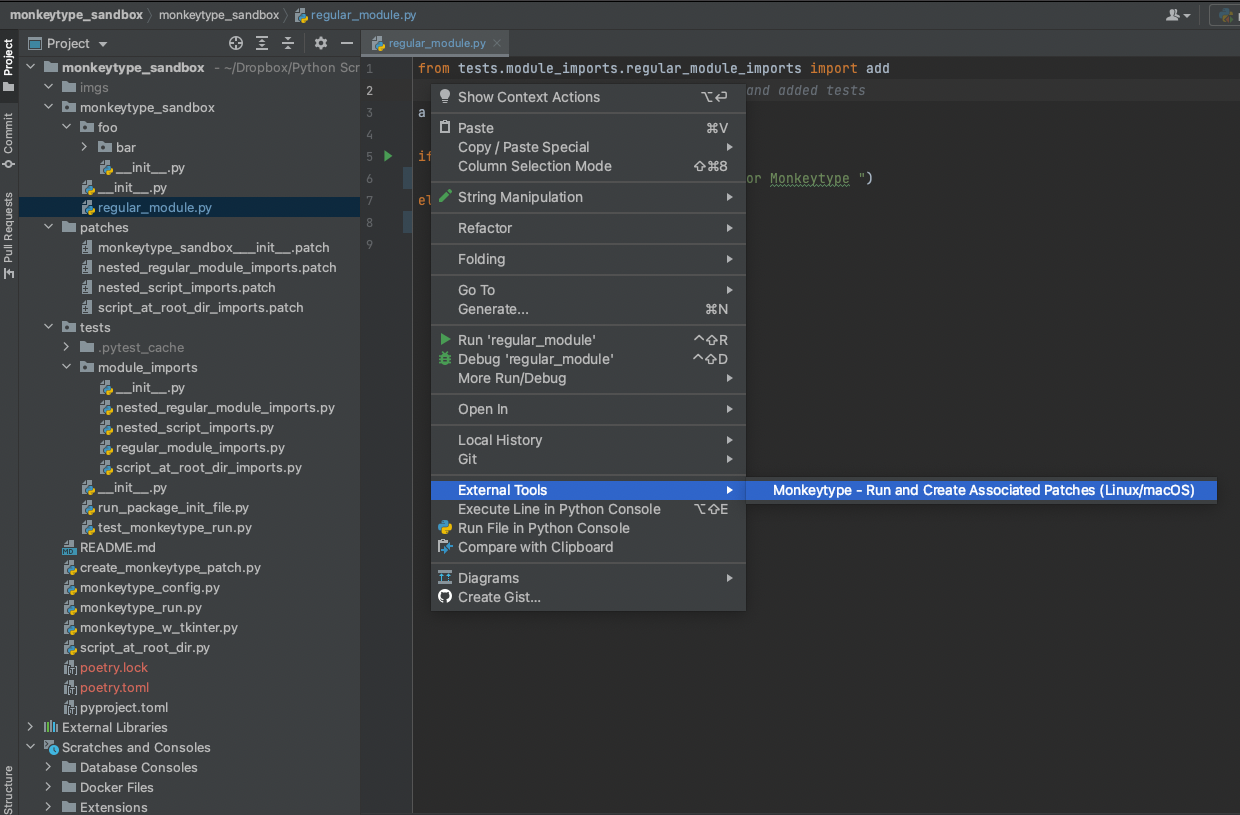Image resolution: width=1240 pixels, height=815 pixels.
Task: Select Column Selection Mode
Action: click(588, 166)
